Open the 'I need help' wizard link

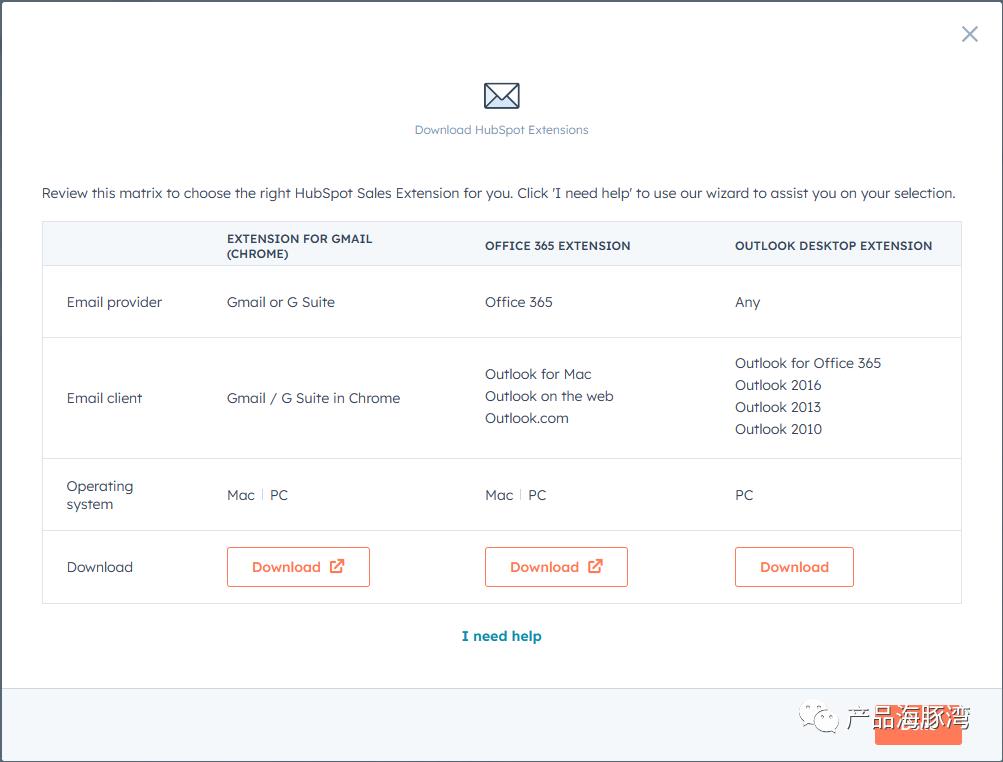pos(502,636)
